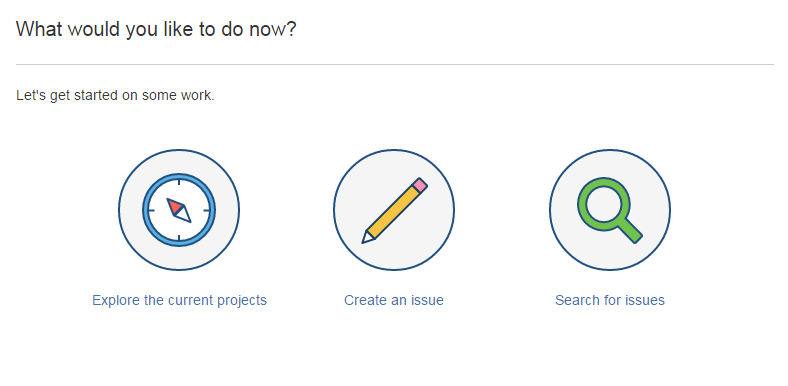Open the Explore the current projects link
The image size is (788, 386).
pos(179,300)
